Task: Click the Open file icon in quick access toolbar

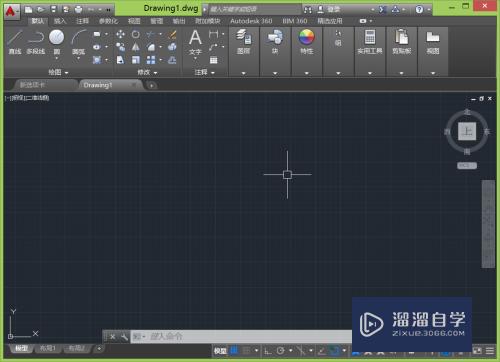Action: click(41, 10)
